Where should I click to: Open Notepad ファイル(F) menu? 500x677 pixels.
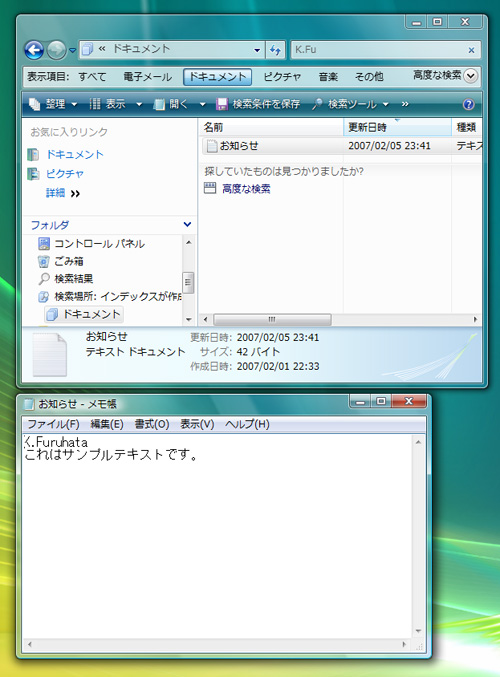coord(53,424)
